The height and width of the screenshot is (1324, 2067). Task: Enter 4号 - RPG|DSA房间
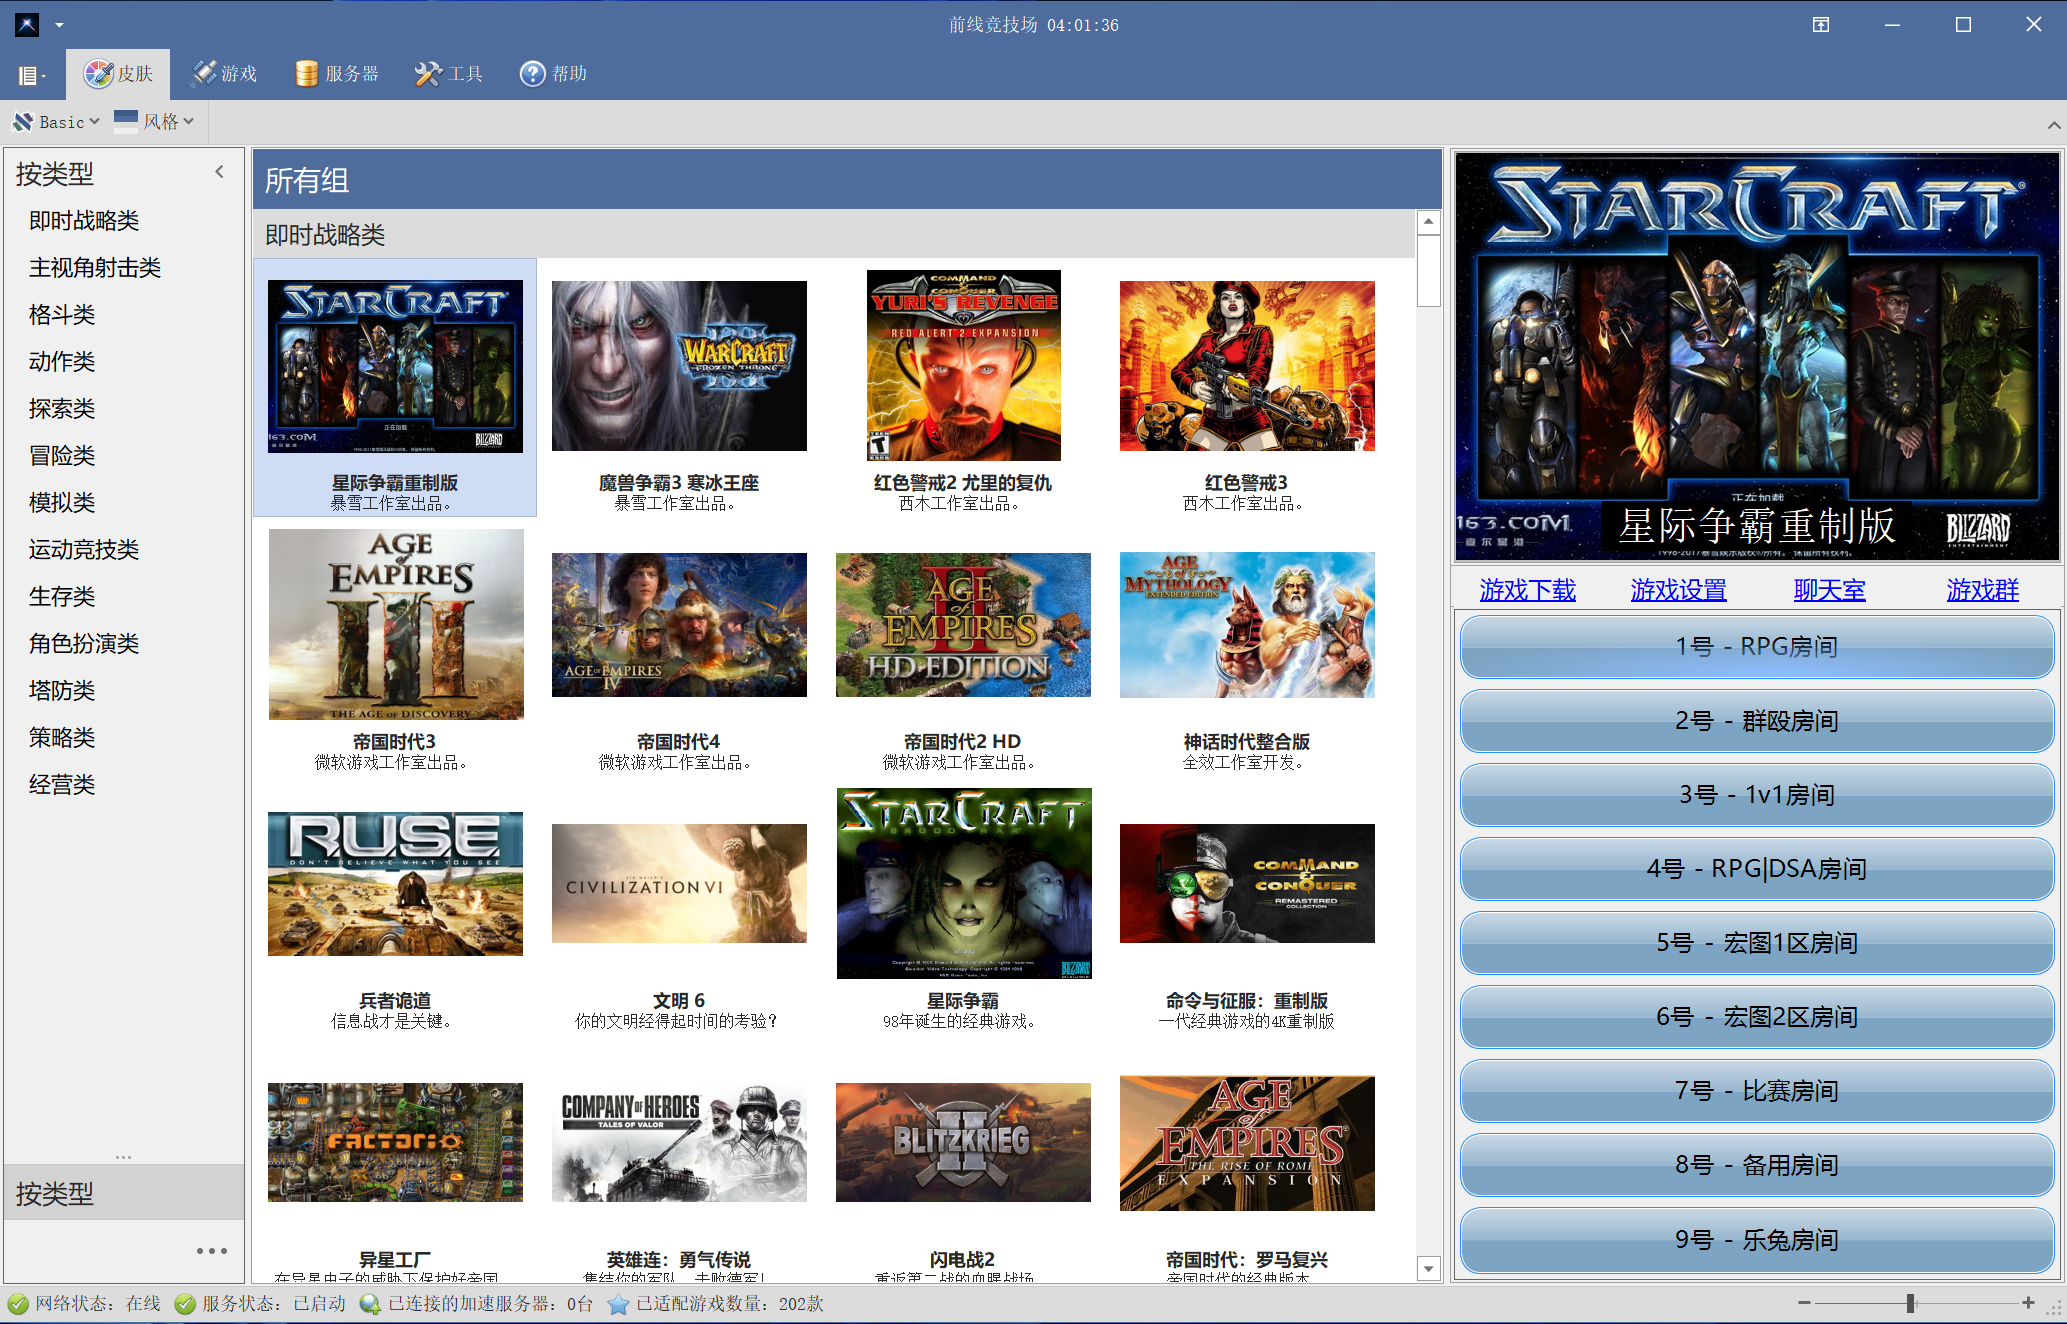click(x=1757, y=869)
